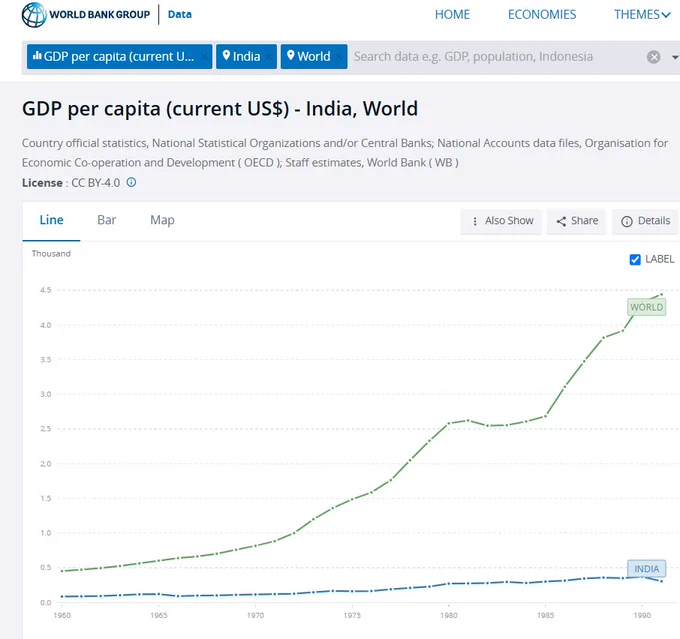Go to the HOME page
Viewport: 680px width, 639px height.
coord(452,15)
